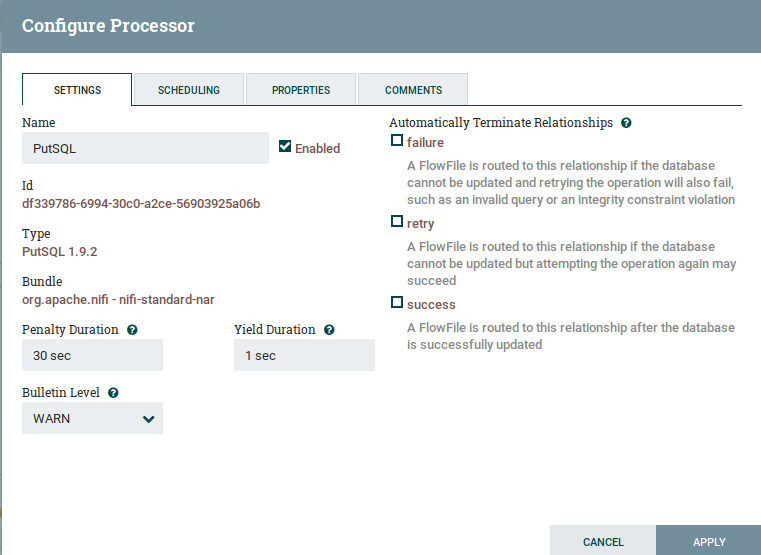The height and width of the screenshot is (555, 761).
Task: Click the Cancel button
Action: click(603, 541)
